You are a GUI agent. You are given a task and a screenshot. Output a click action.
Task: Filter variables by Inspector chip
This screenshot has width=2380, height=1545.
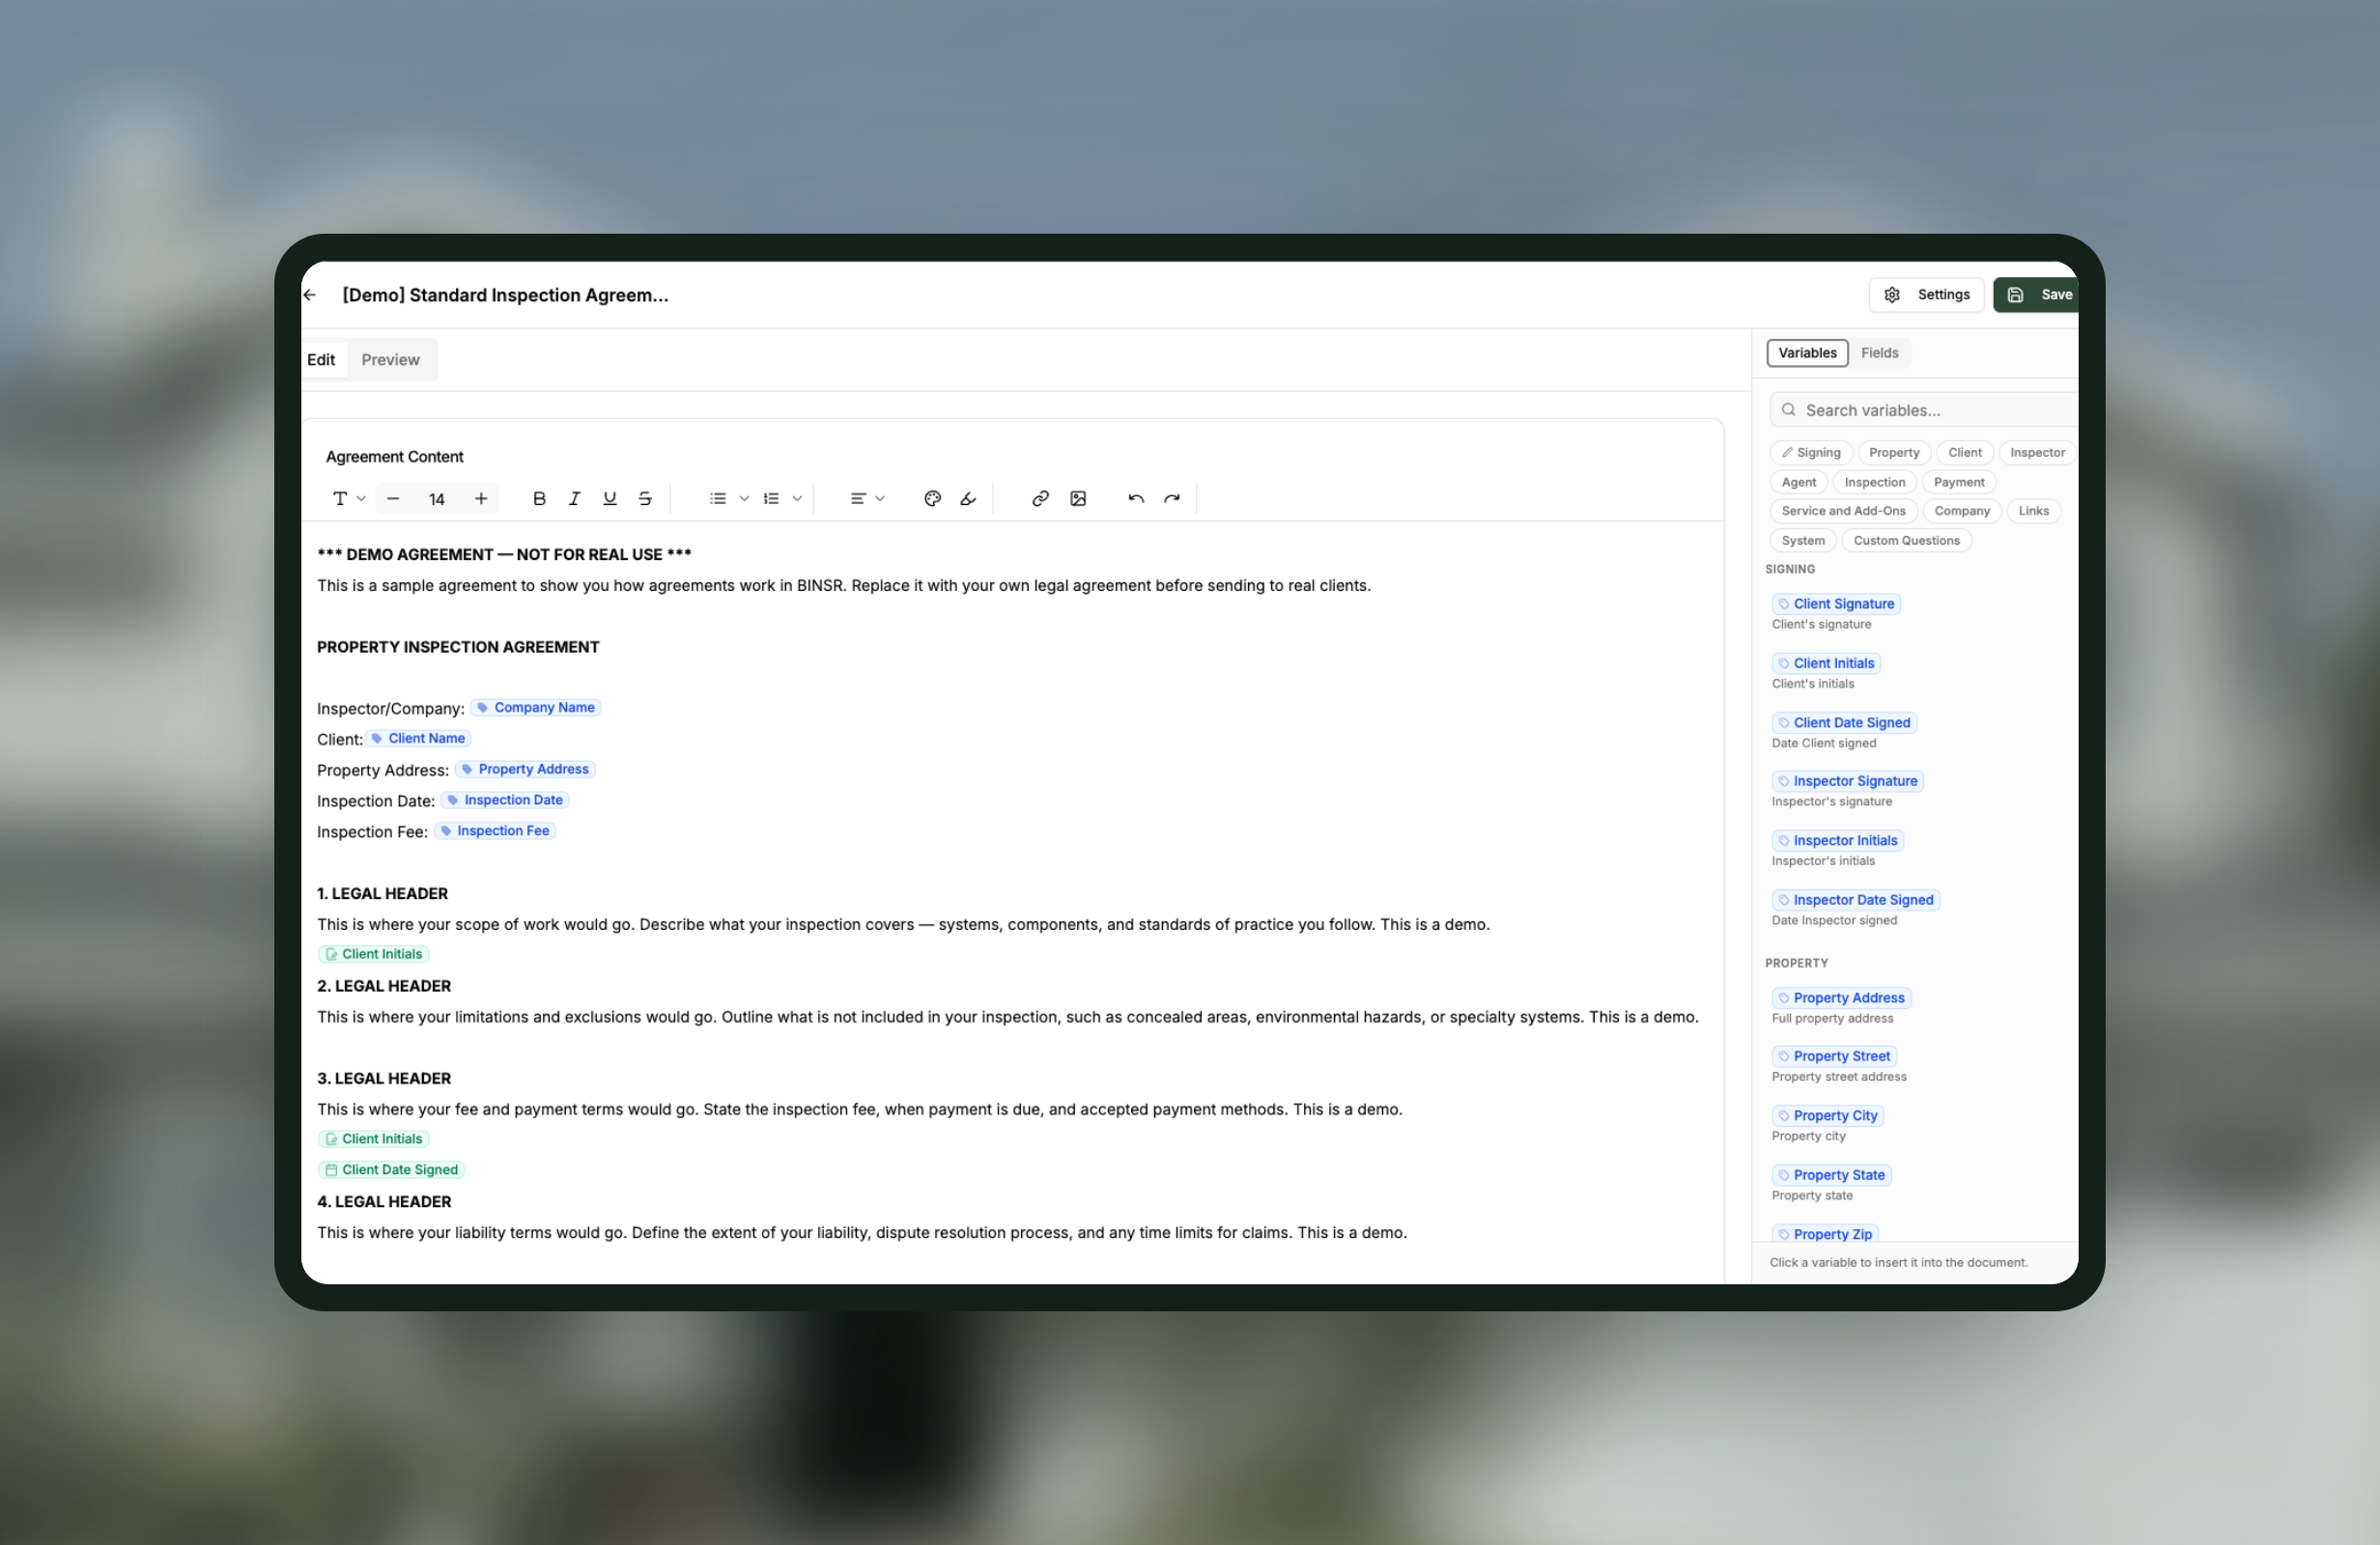[x=2037, y=453]
